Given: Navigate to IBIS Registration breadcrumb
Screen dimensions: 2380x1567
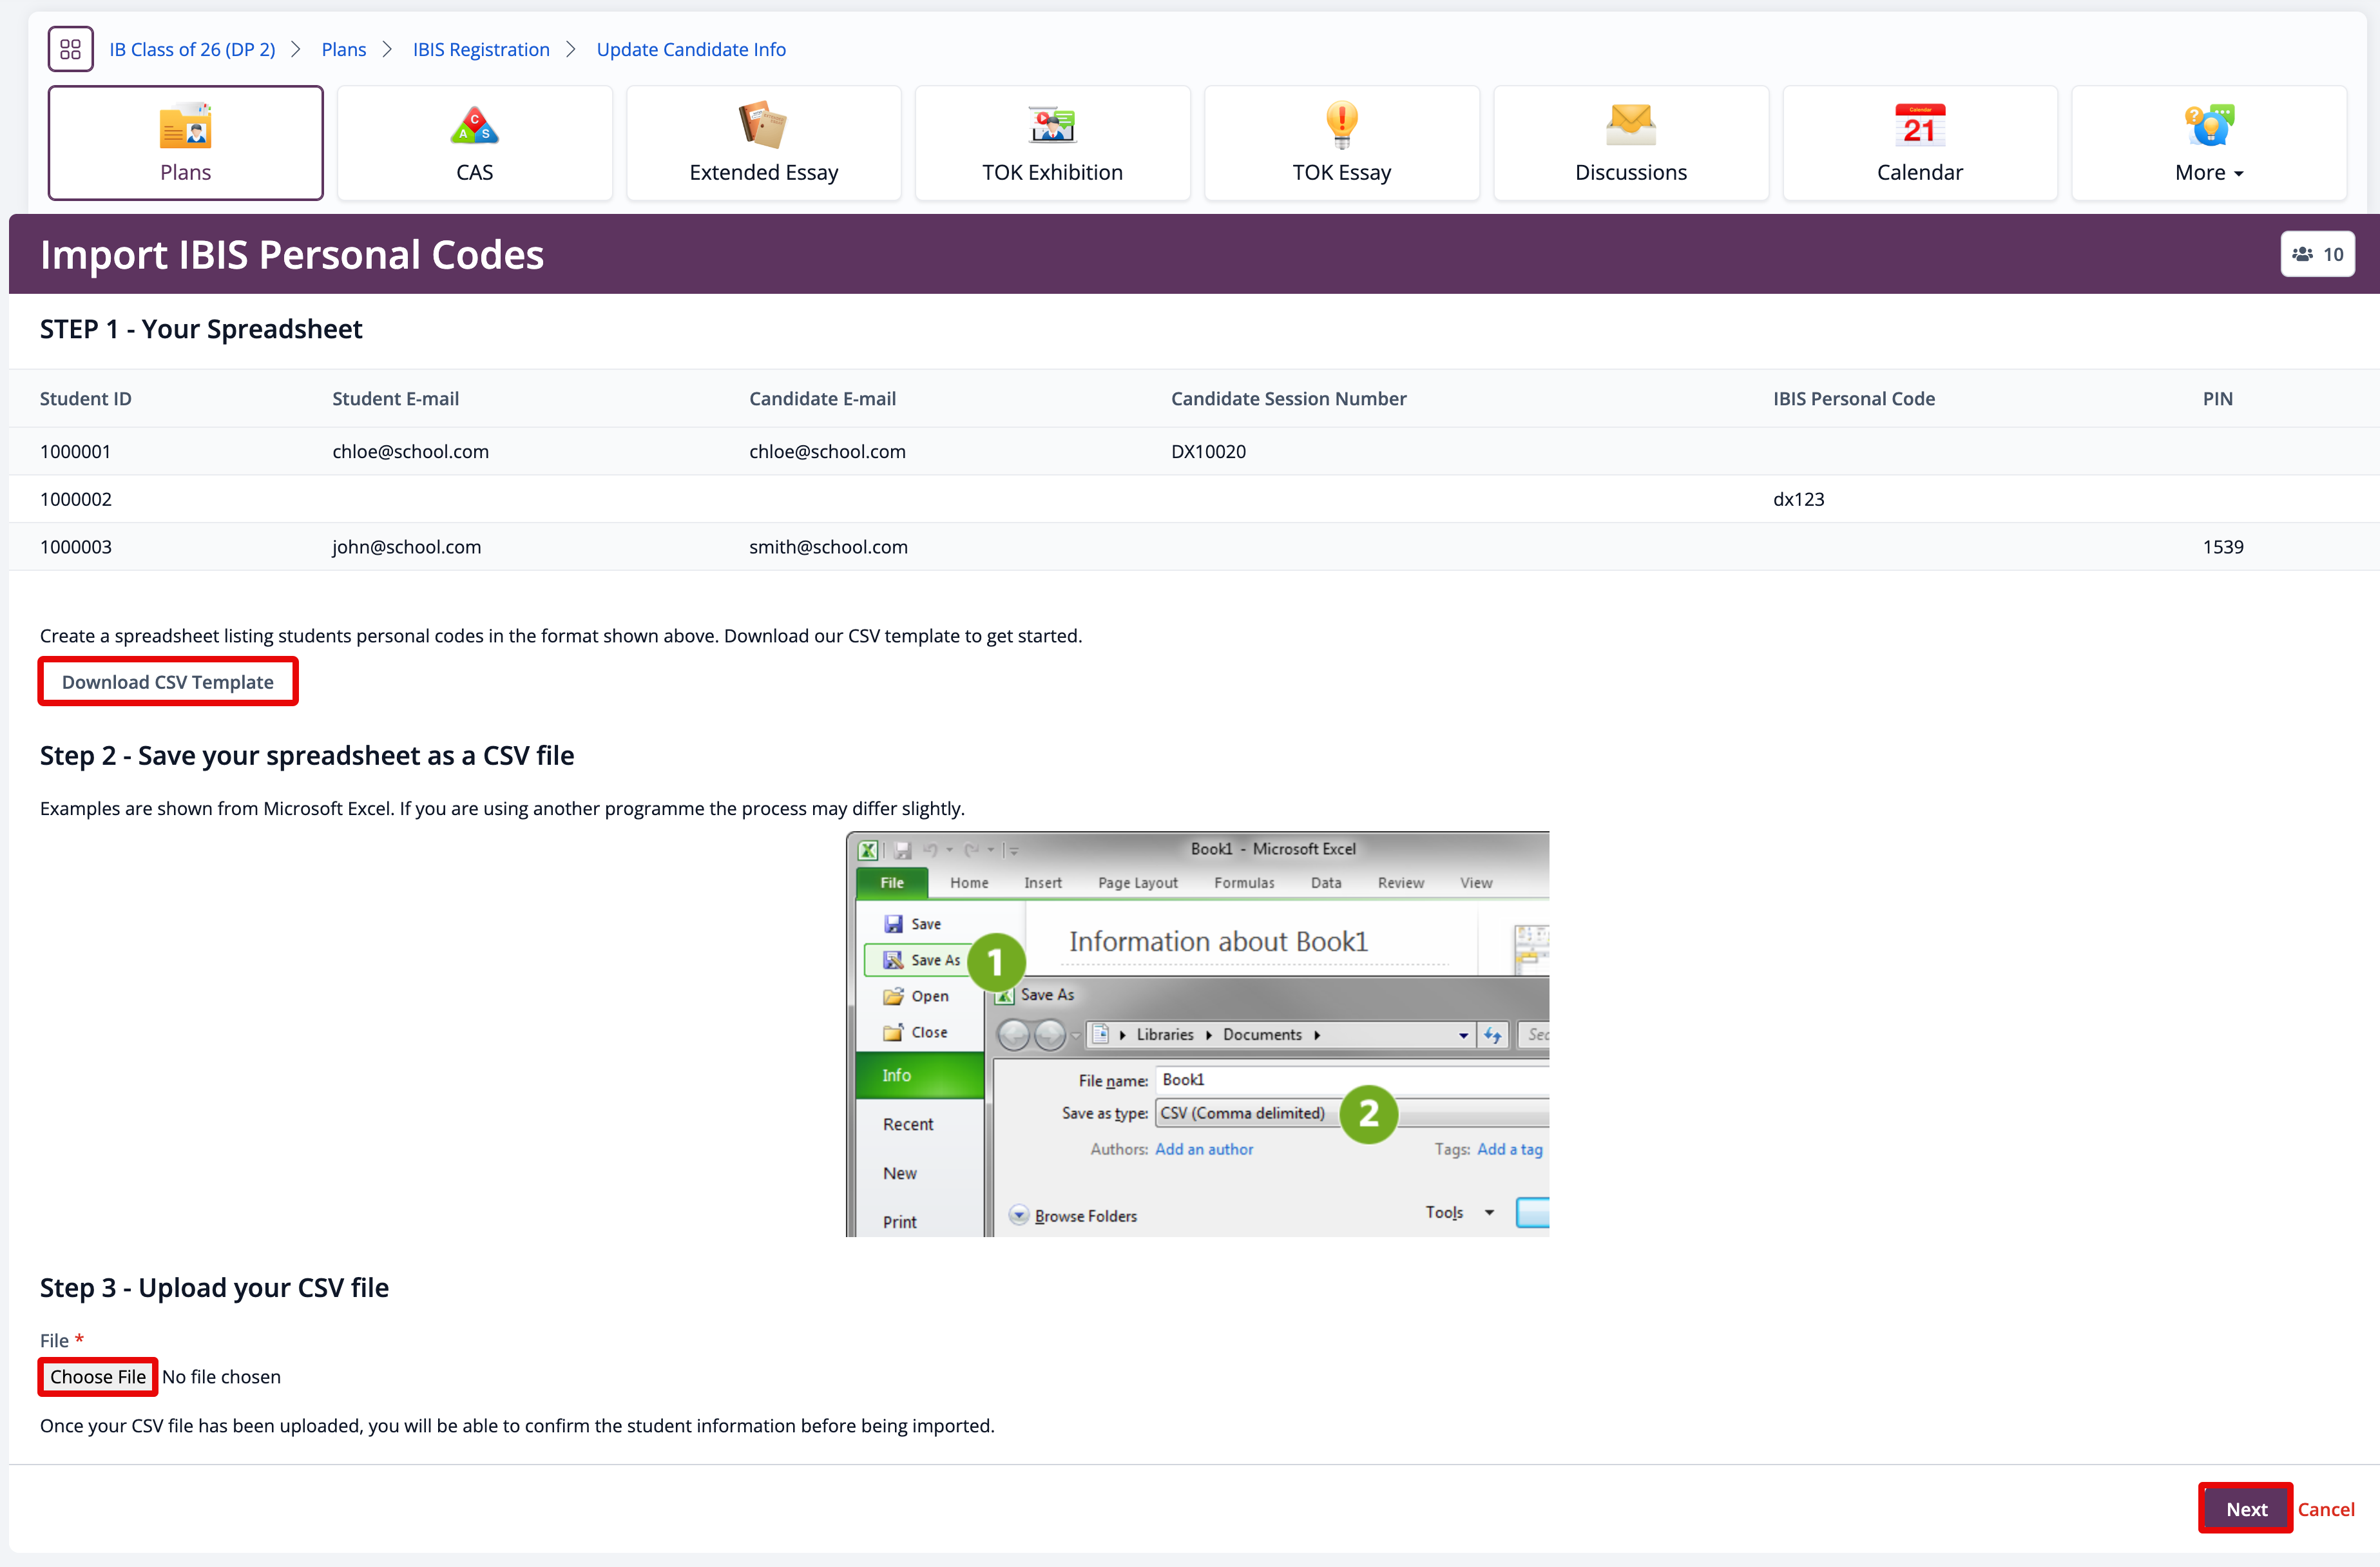Looking at the screenshot, I should [x=481, y=49].
